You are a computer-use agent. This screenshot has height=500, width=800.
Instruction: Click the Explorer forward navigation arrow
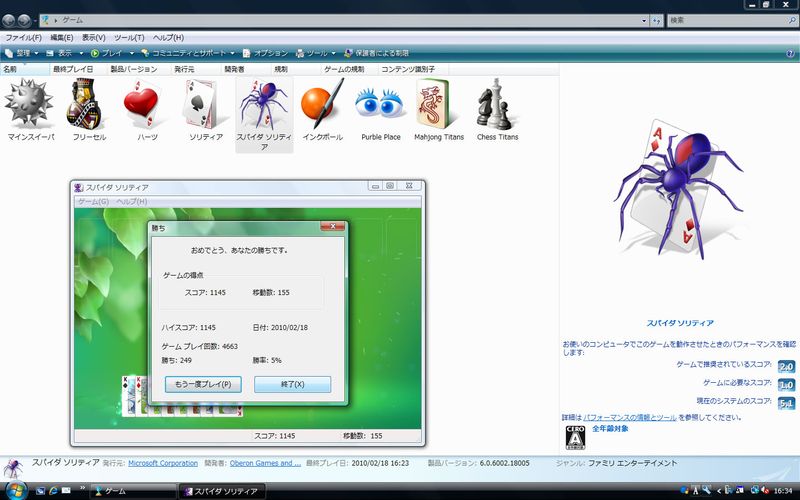24,20
